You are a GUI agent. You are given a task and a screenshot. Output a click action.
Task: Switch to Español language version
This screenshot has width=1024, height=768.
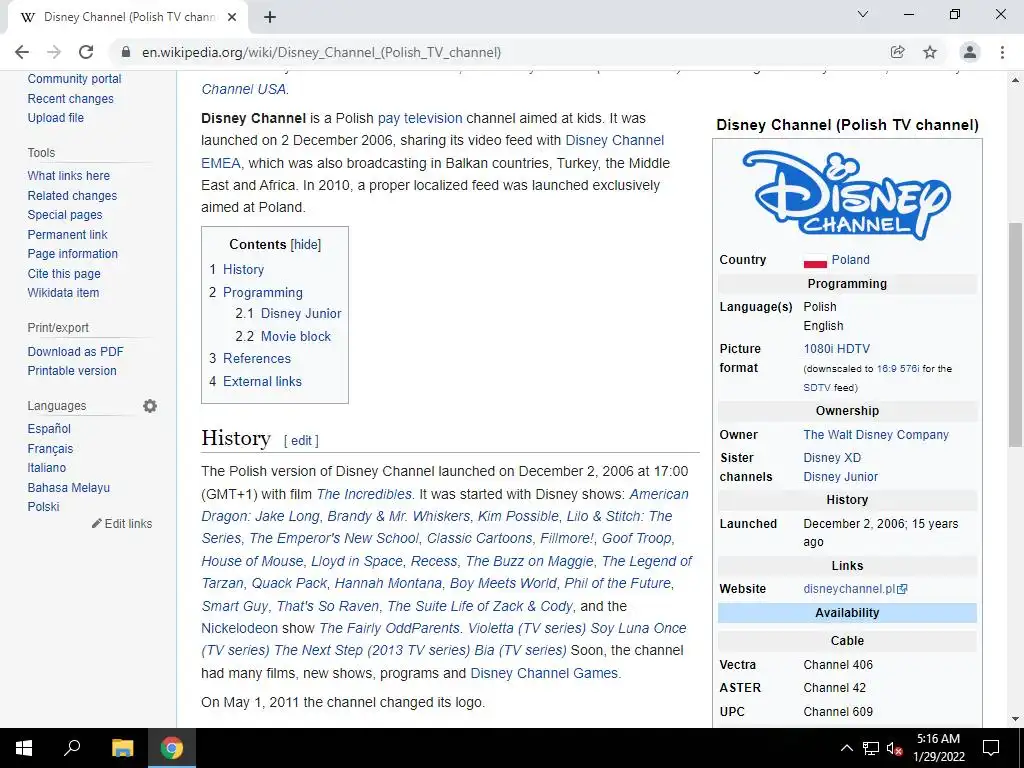49,429
